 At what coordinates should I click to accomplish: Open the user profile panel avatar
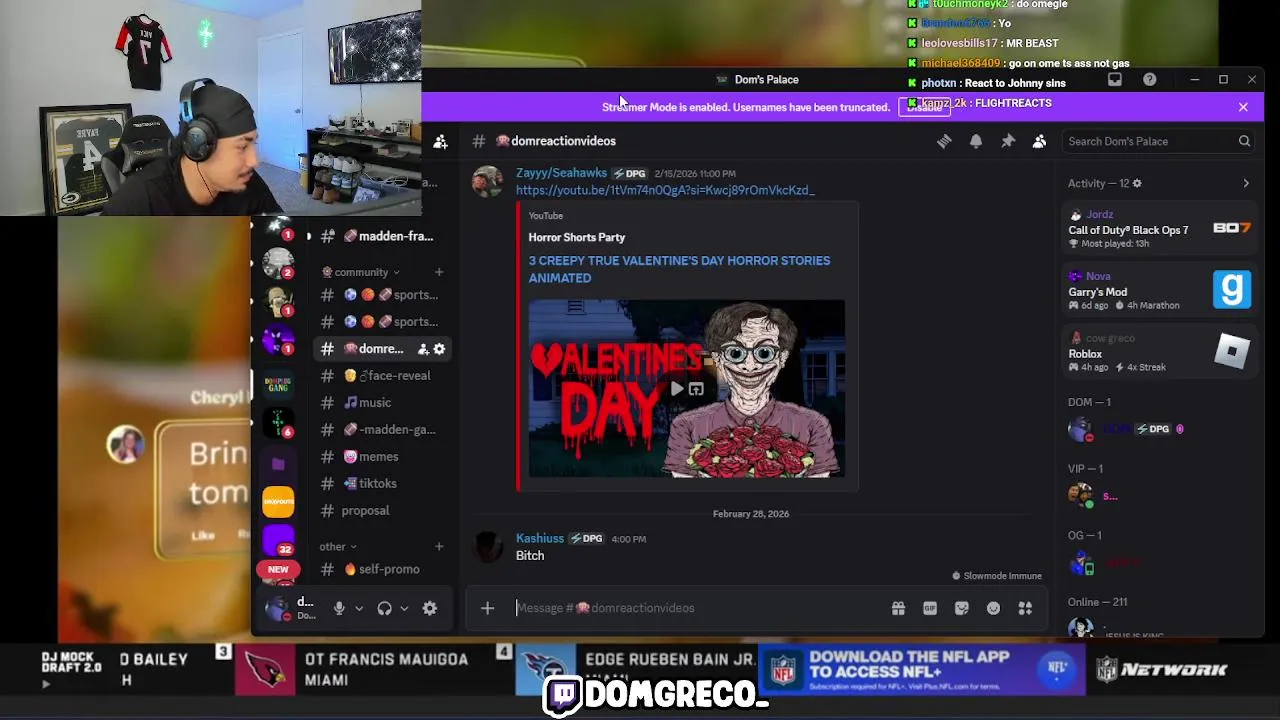(x=278, y=607)
